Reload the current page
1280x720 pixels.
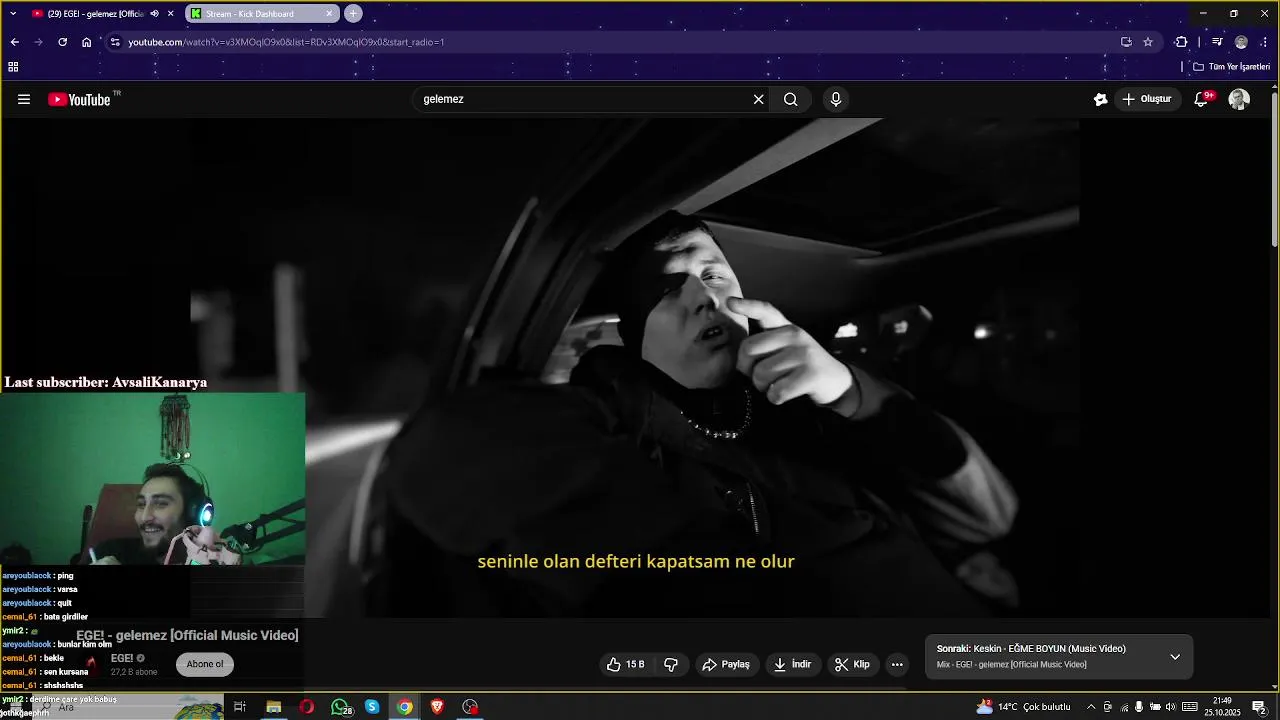click(62, 42)
